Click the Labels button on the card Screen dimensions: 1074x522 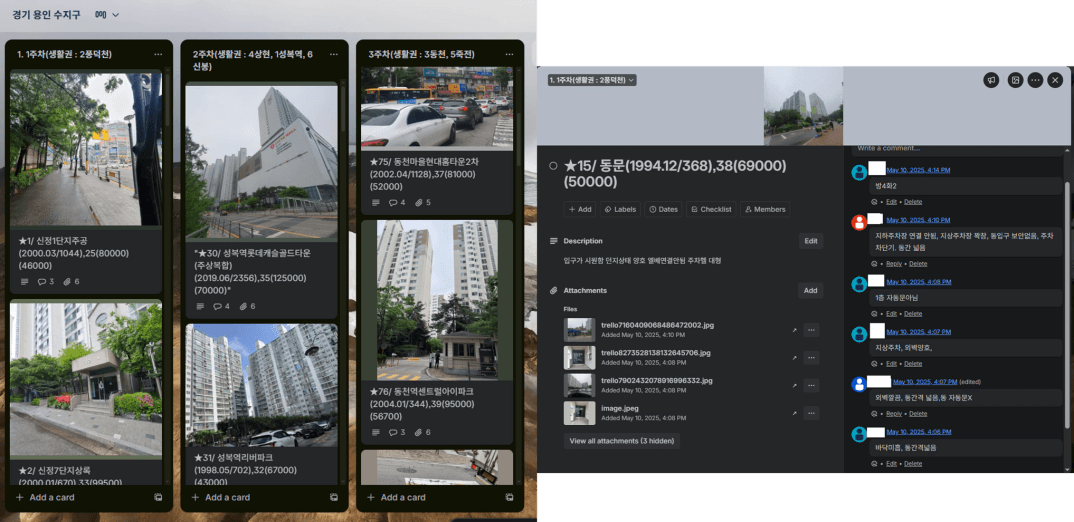620,209
